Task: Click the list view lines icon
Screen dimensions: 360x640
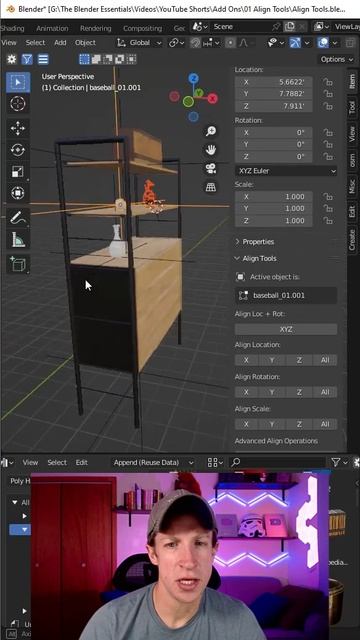Action: [x=43, y=59]
